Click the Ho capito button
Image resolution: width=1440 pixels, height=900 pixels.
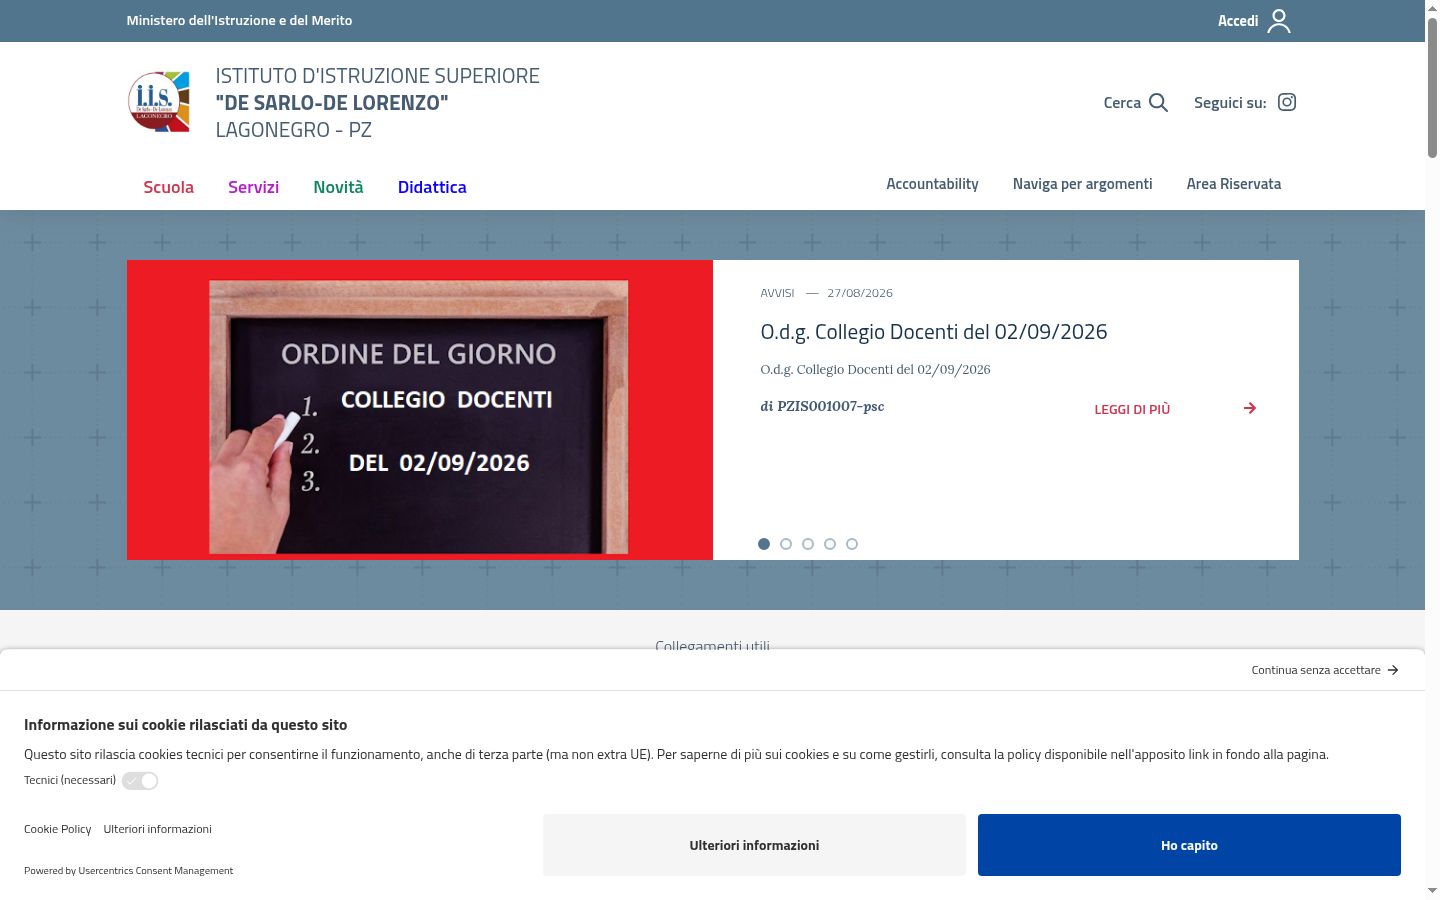[x=1189, y=845]
